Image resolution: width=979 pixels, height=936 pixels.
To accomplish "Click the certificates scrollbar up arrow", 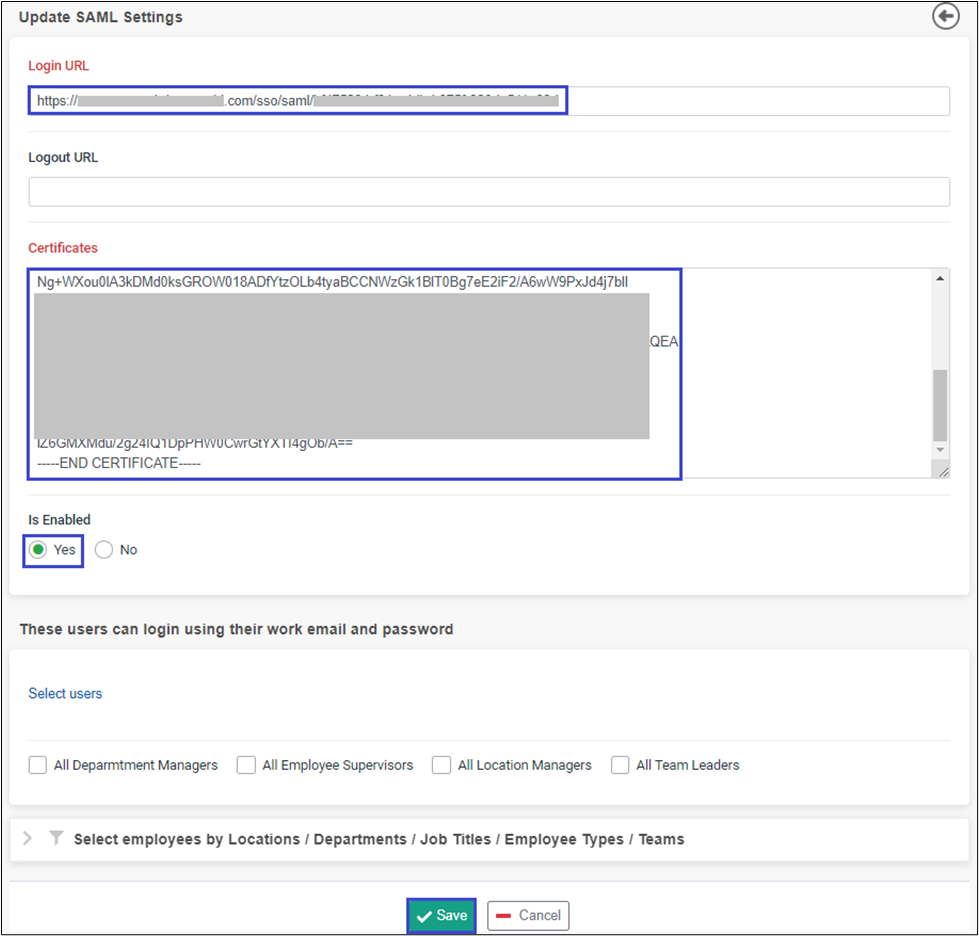I will [940, 278].
